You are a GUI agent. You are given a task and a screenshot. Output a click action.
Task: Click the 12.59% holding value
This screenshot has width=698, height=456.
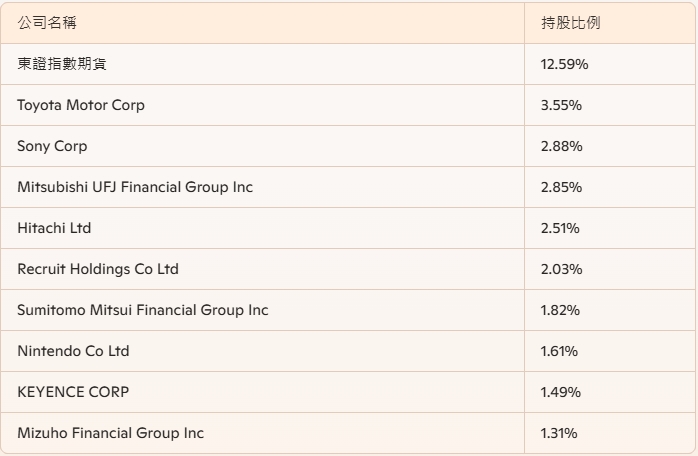pos(564,64)
